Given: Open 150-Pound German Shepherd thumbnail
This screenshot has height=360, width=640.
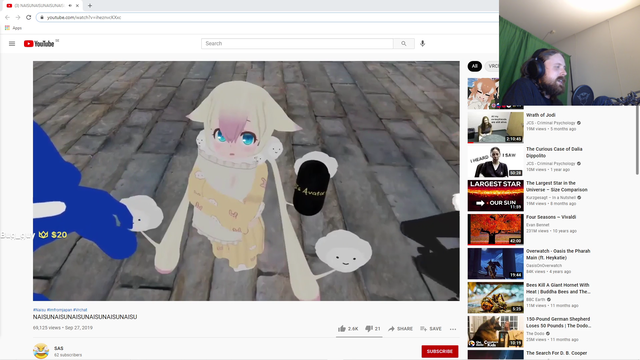Looking at the screenshot, I should [x=496, y=331].
